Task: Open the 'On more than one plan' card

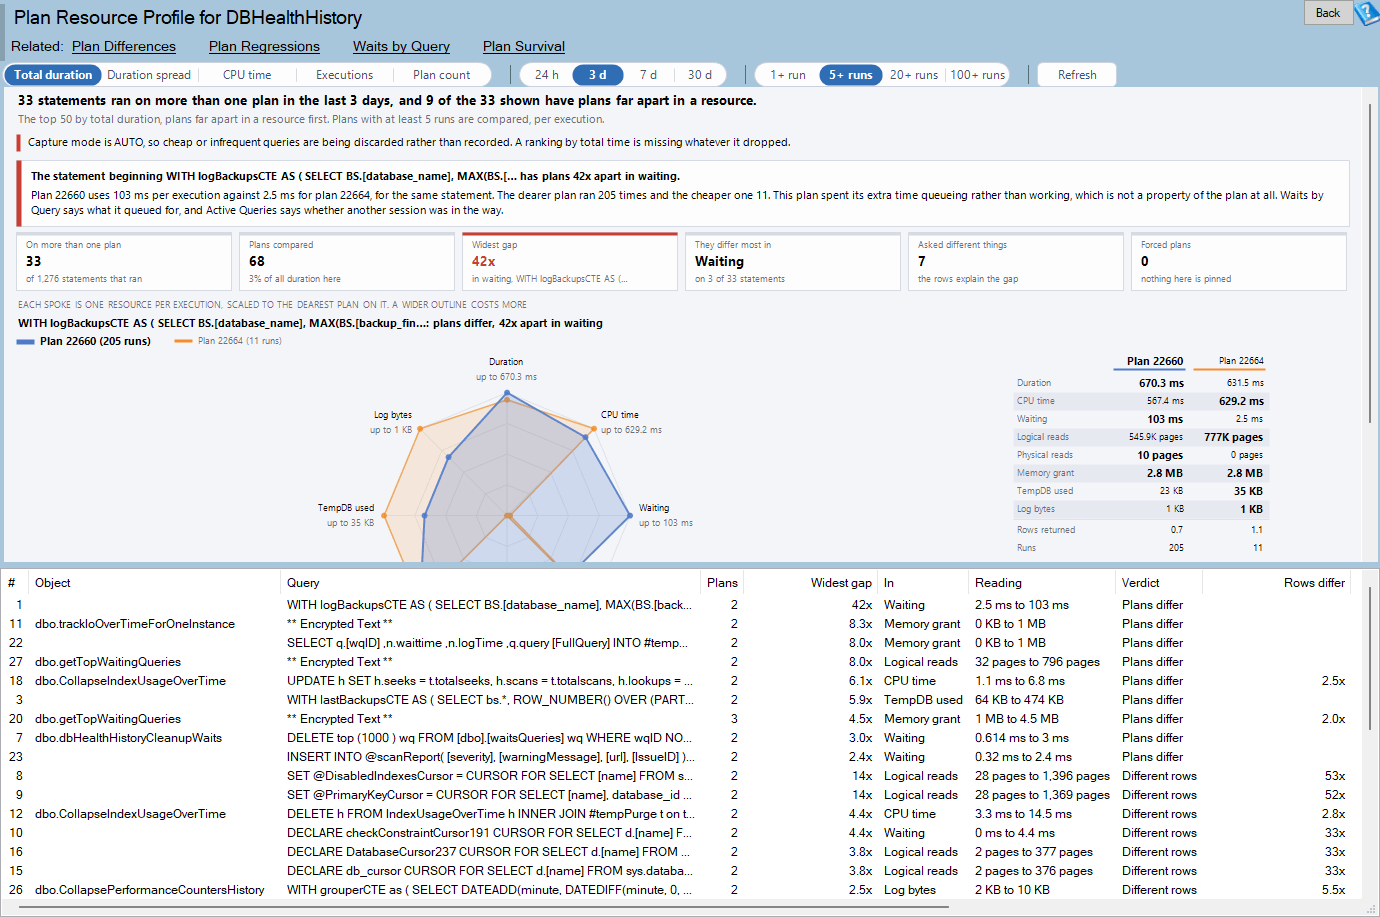Action: tap(124, 262)
